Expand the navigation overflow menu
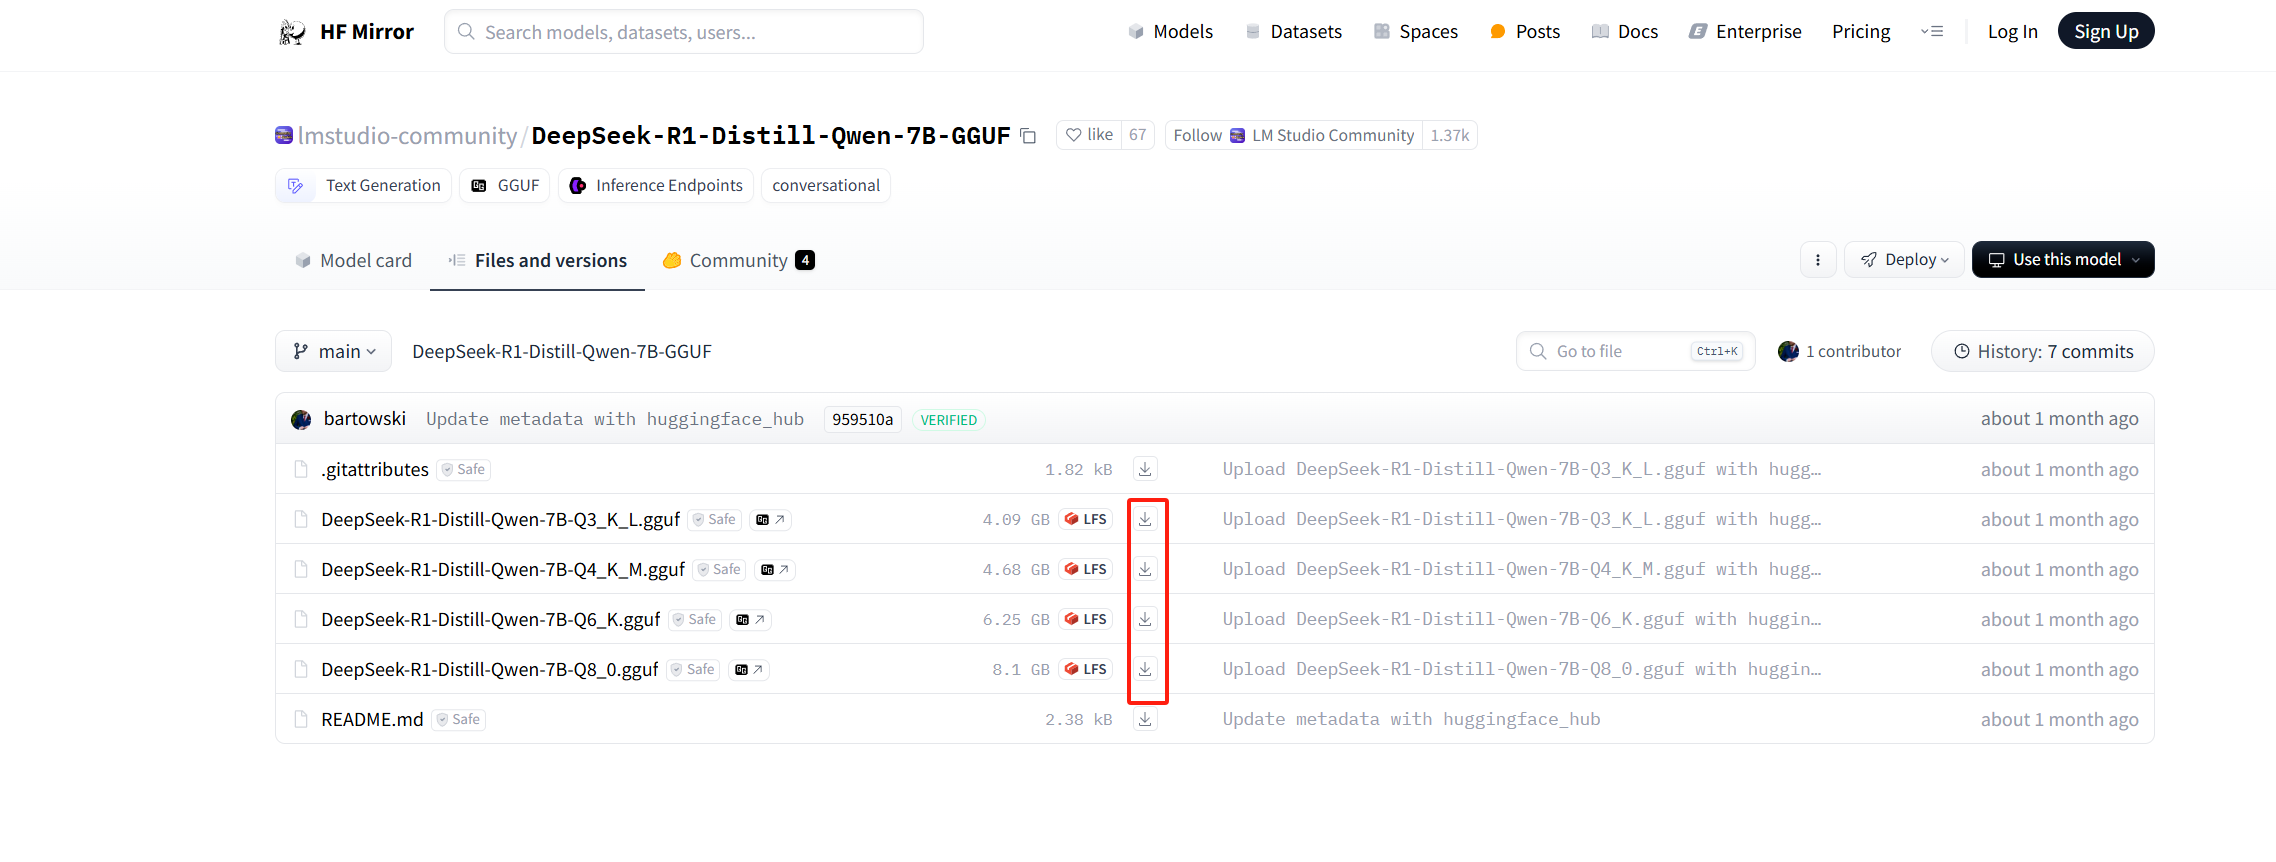 click(1932, 32)
